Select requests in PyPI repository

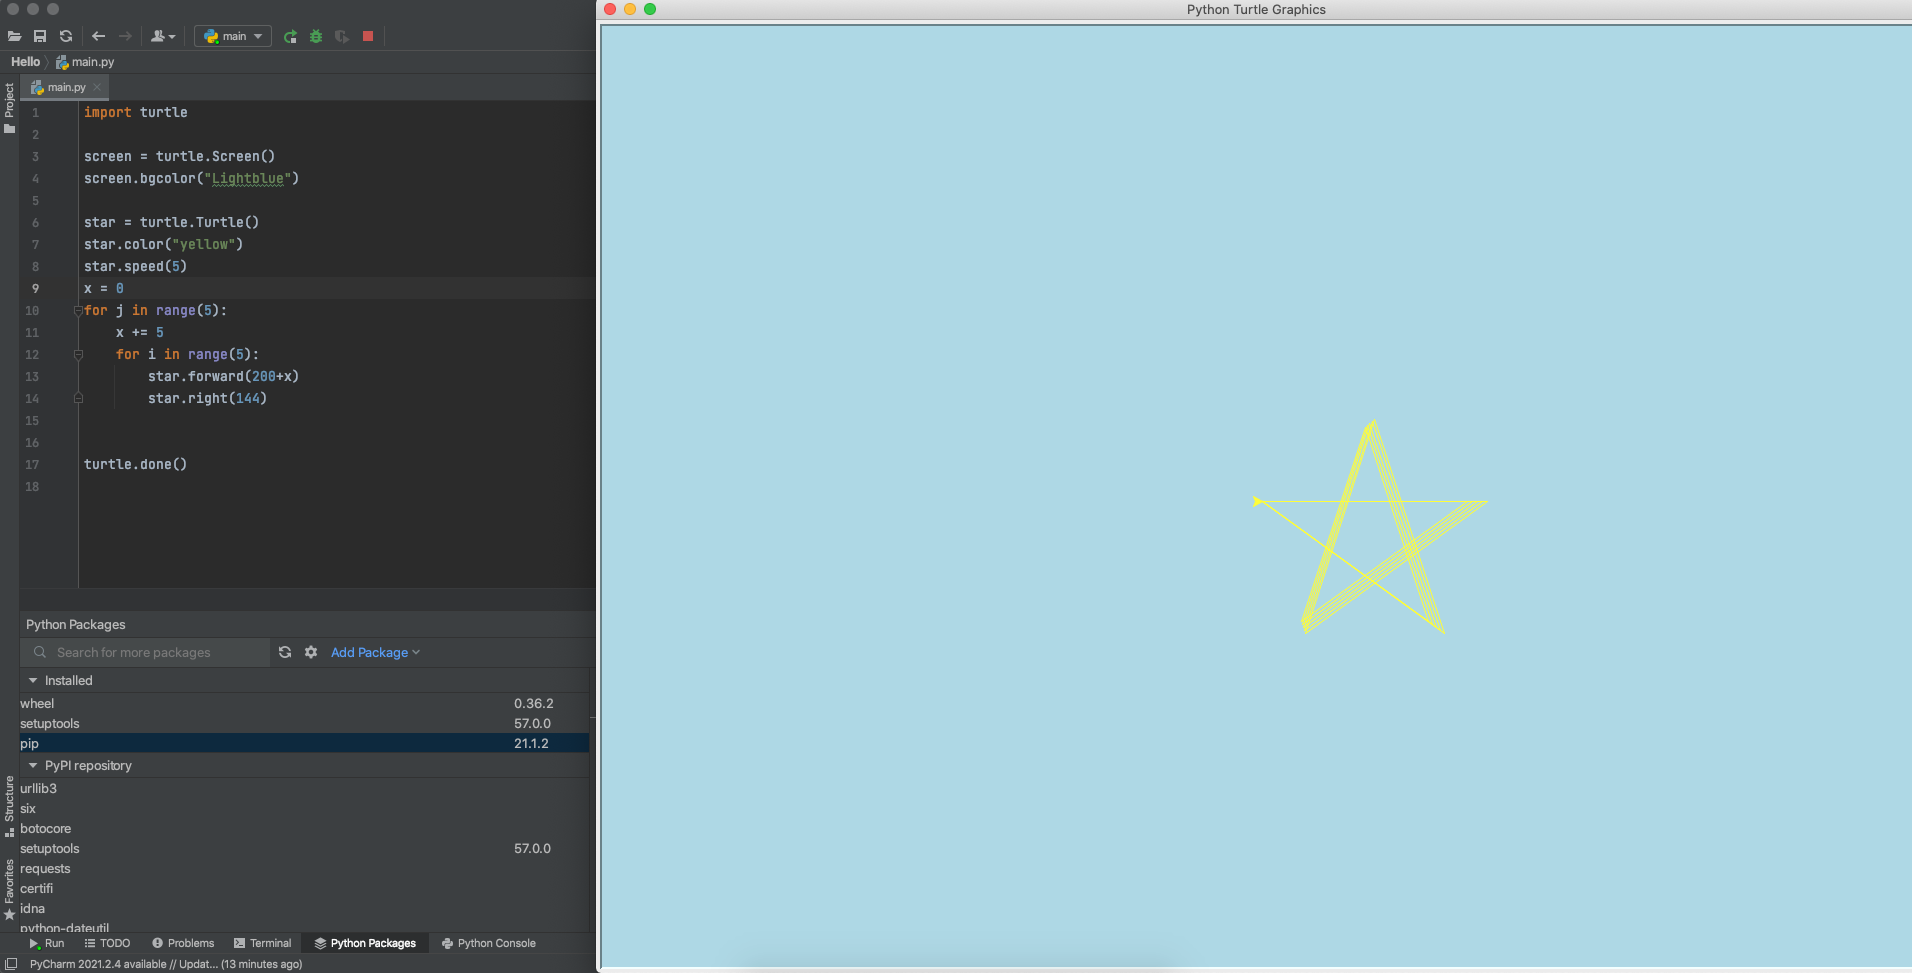pos(304,868)
